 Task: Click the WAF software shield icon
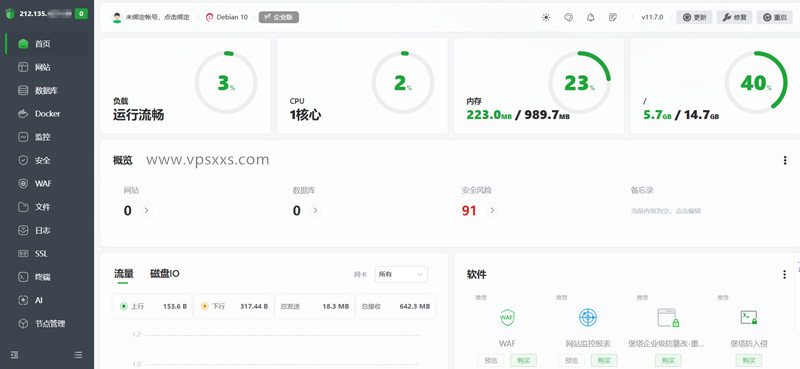click(507, 317)
